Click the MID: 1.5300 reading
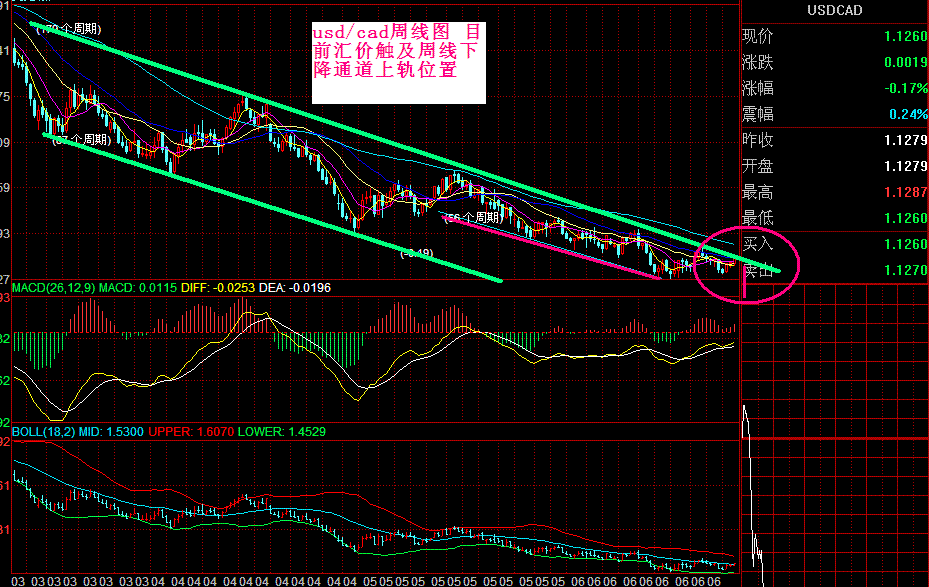The image size is (929, 587). (x=111, y=432)
